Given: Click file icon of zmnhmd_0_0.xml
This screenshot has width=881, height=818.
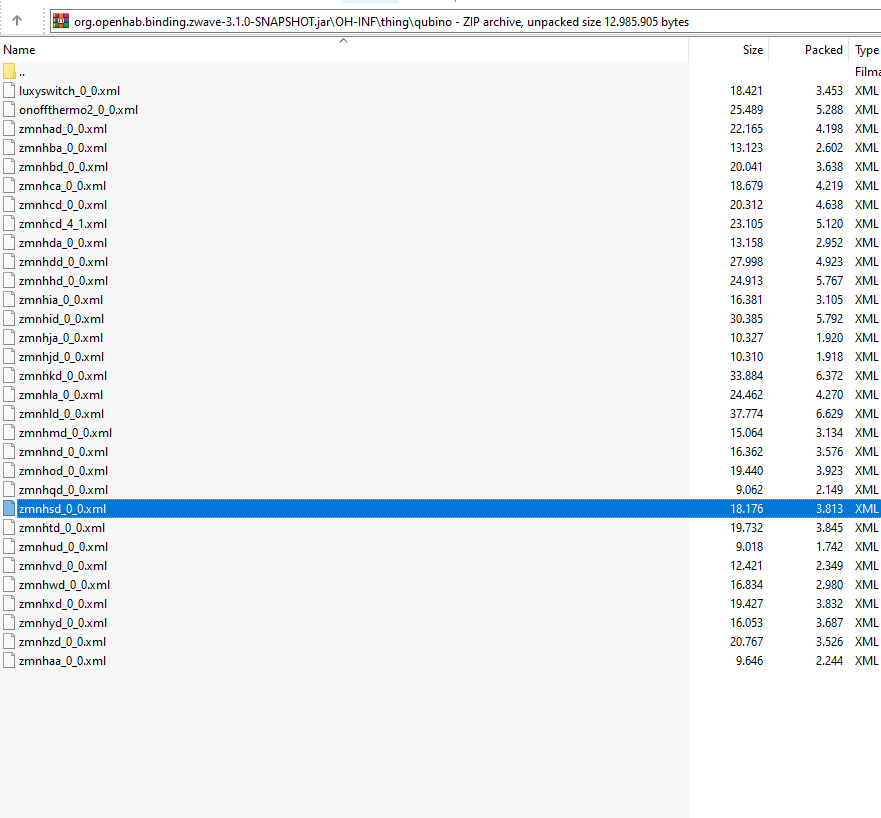Looking at the screenshot, I should tap(9, 433).
